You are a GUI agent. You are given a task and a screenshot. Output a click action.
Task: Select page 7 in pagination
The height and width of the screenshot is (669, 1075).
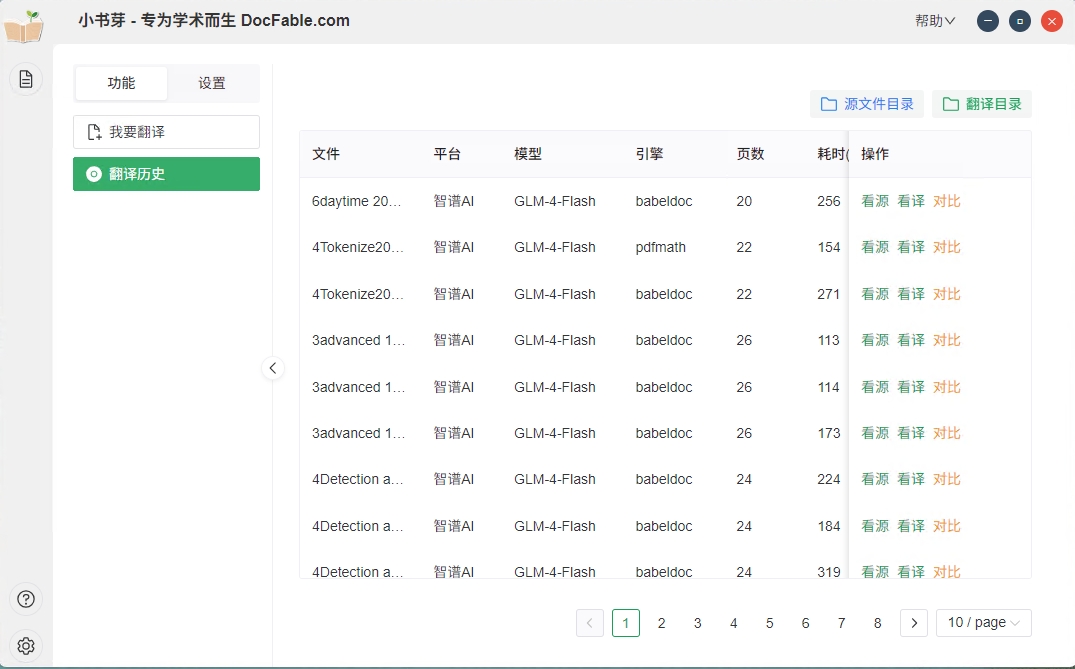point(842,623)
